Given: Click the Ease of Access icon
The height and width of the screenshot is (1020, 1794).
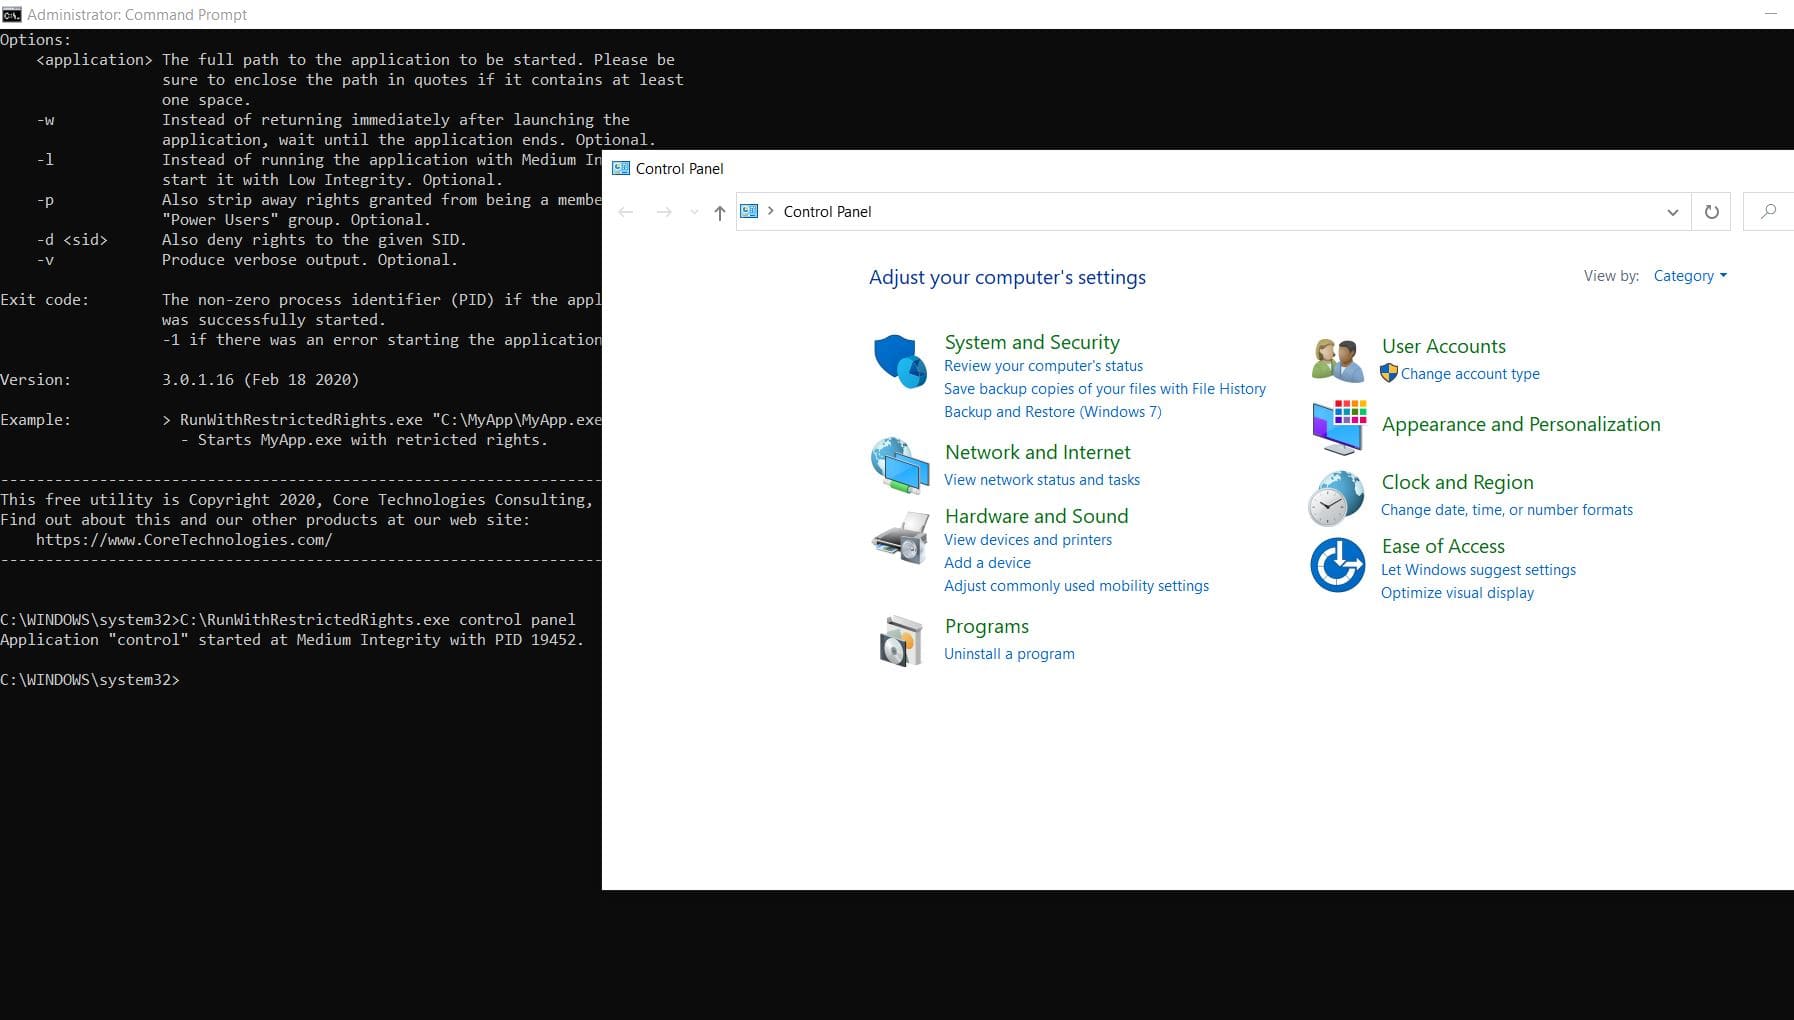Looking at the screenshot, I should click(x=1338, y=565).
